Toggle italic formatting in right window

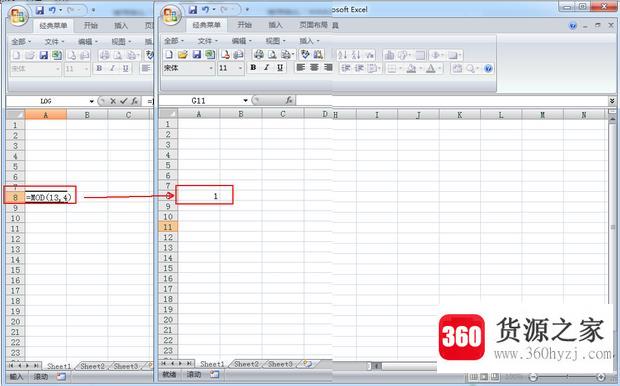point(267,68)
